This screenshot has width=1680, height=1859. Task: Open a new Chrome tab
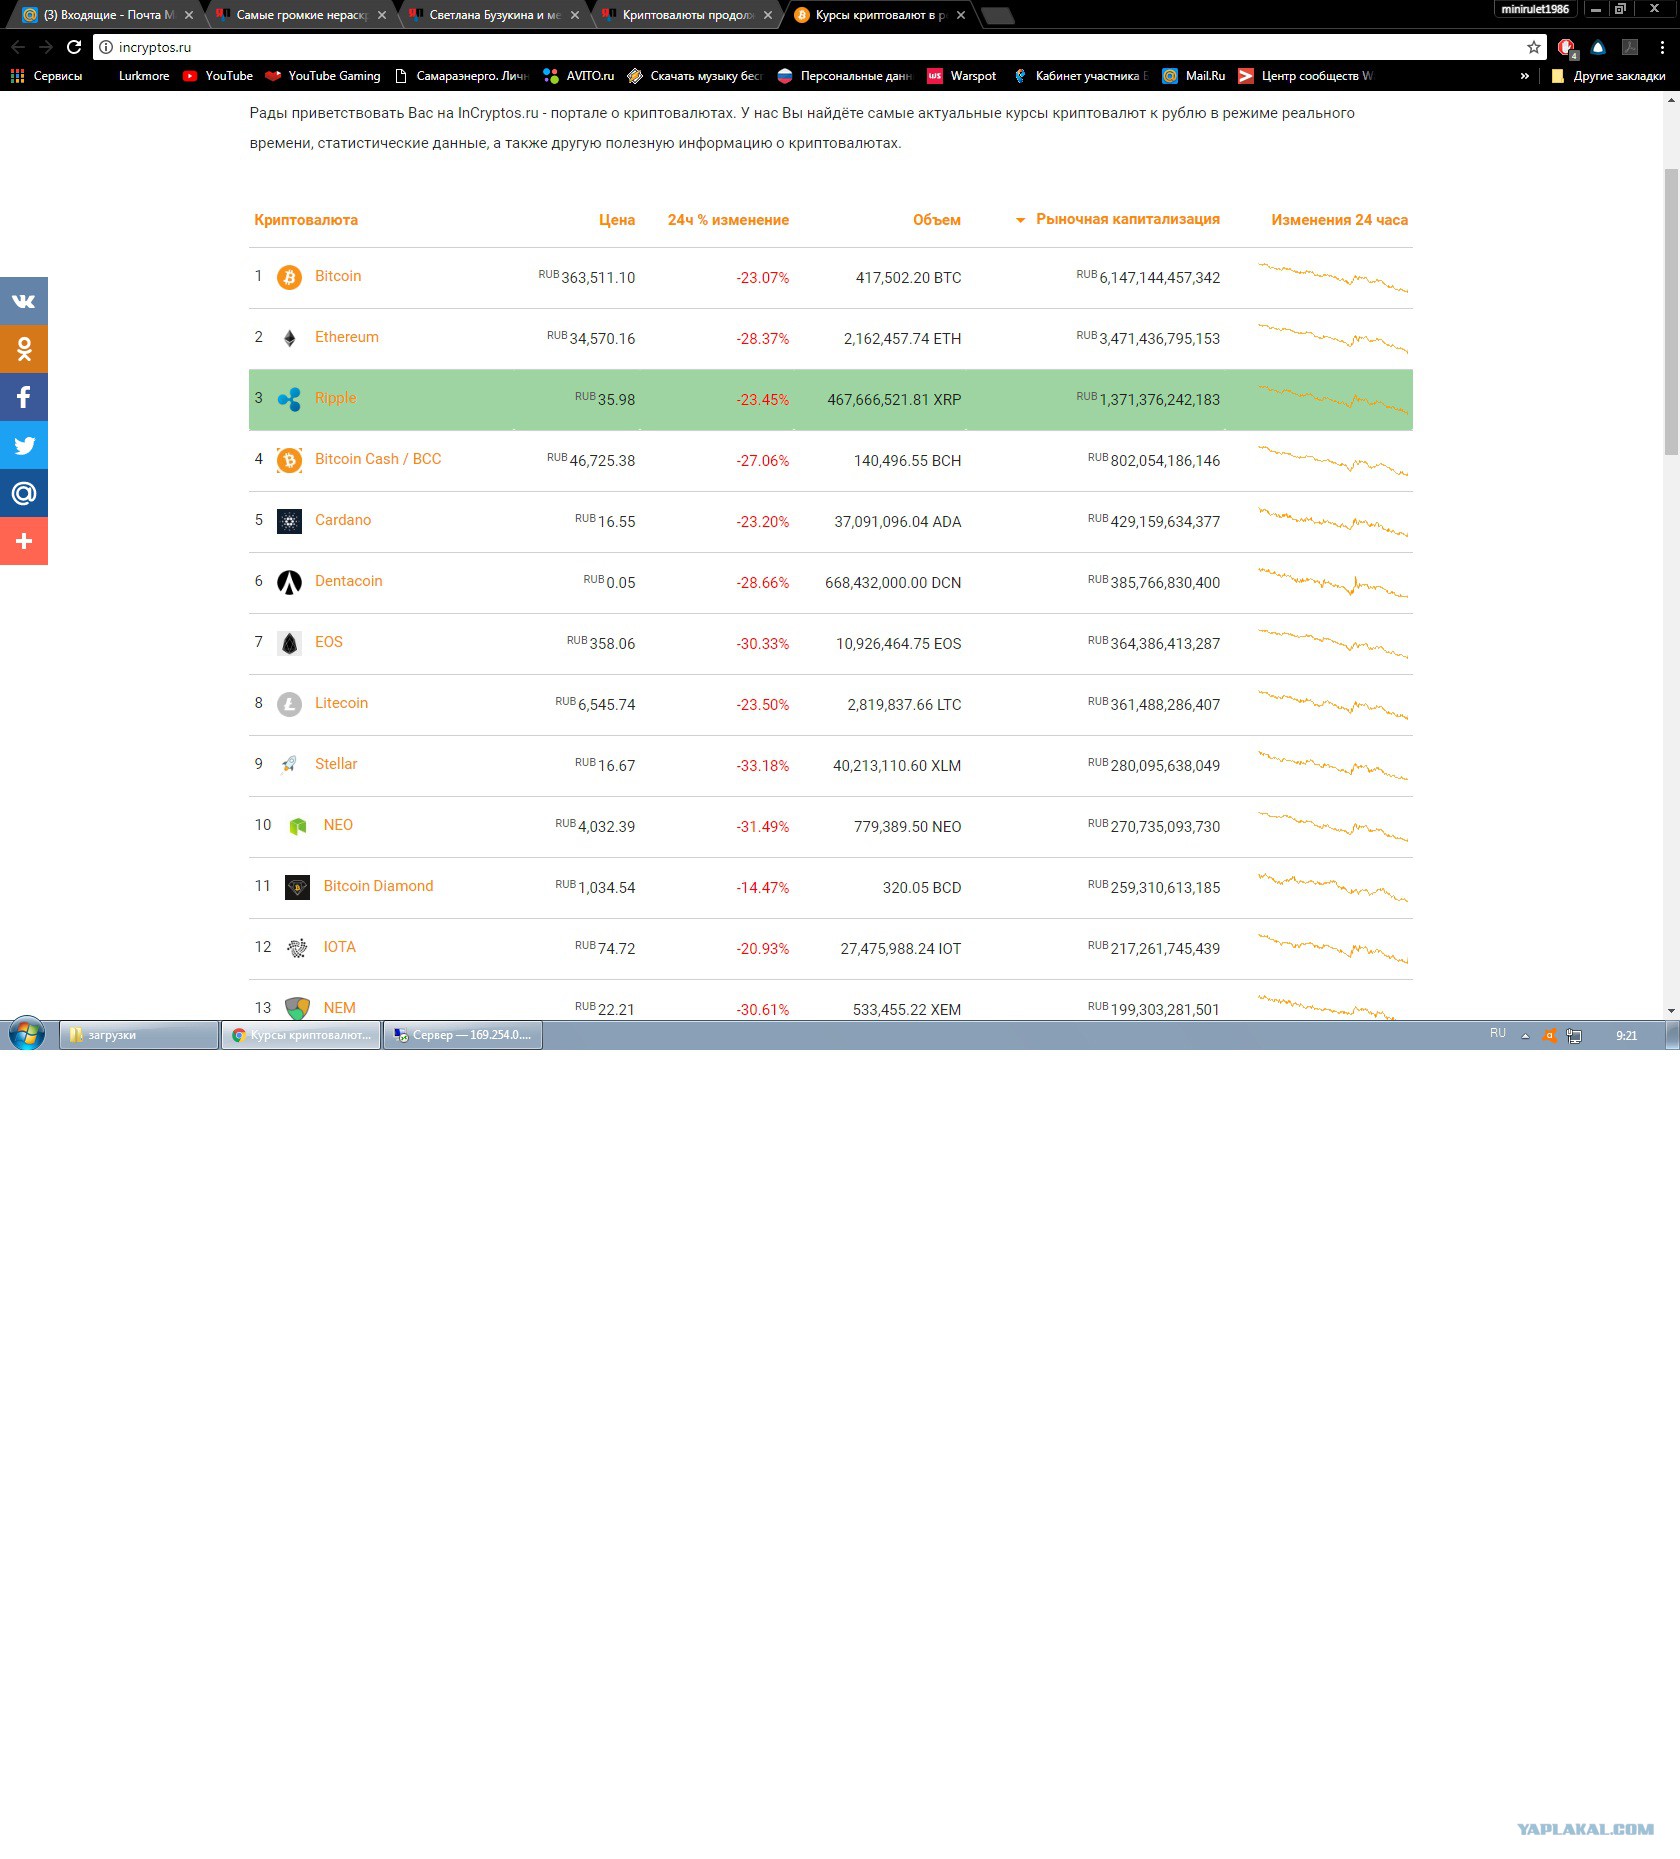tap(998, 15)
